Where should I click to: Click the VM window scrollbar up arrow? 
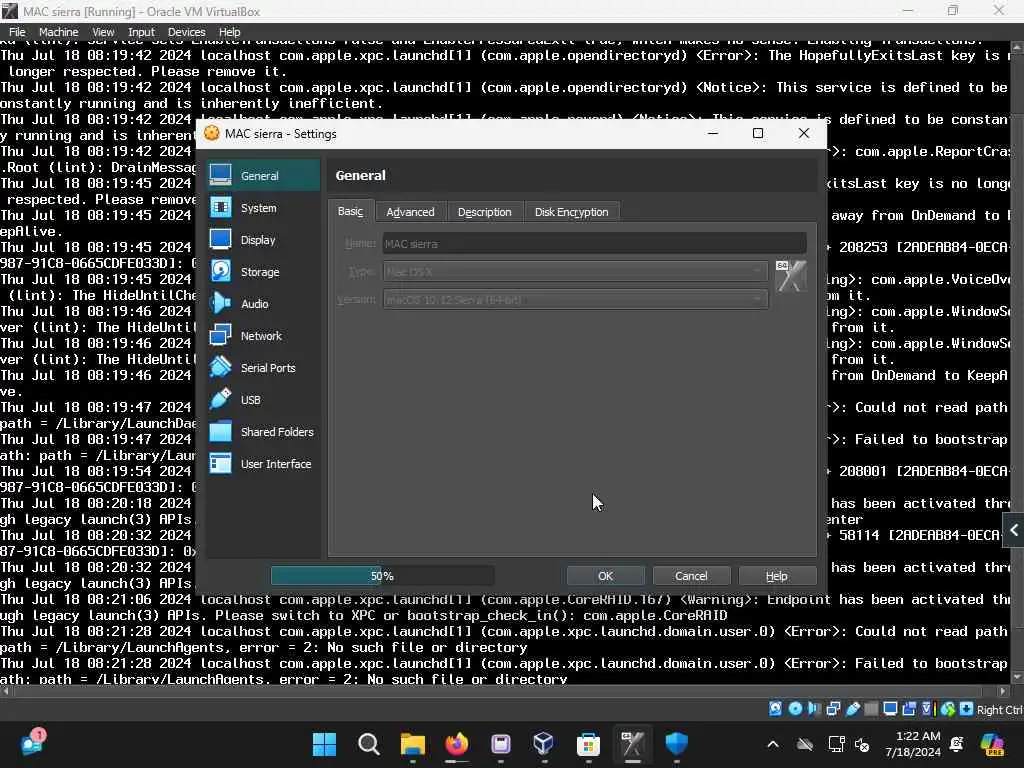1017,48
